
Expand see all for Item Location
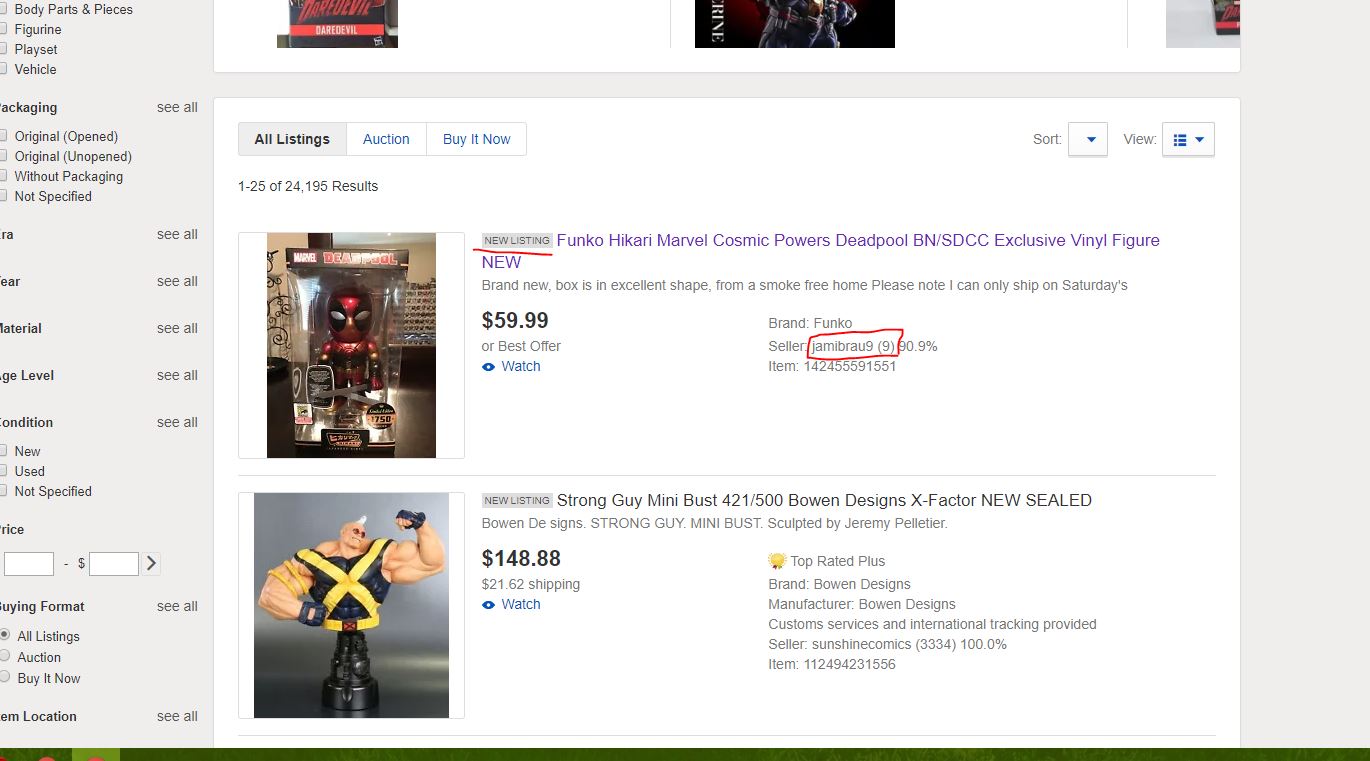[x=177, y=716]
